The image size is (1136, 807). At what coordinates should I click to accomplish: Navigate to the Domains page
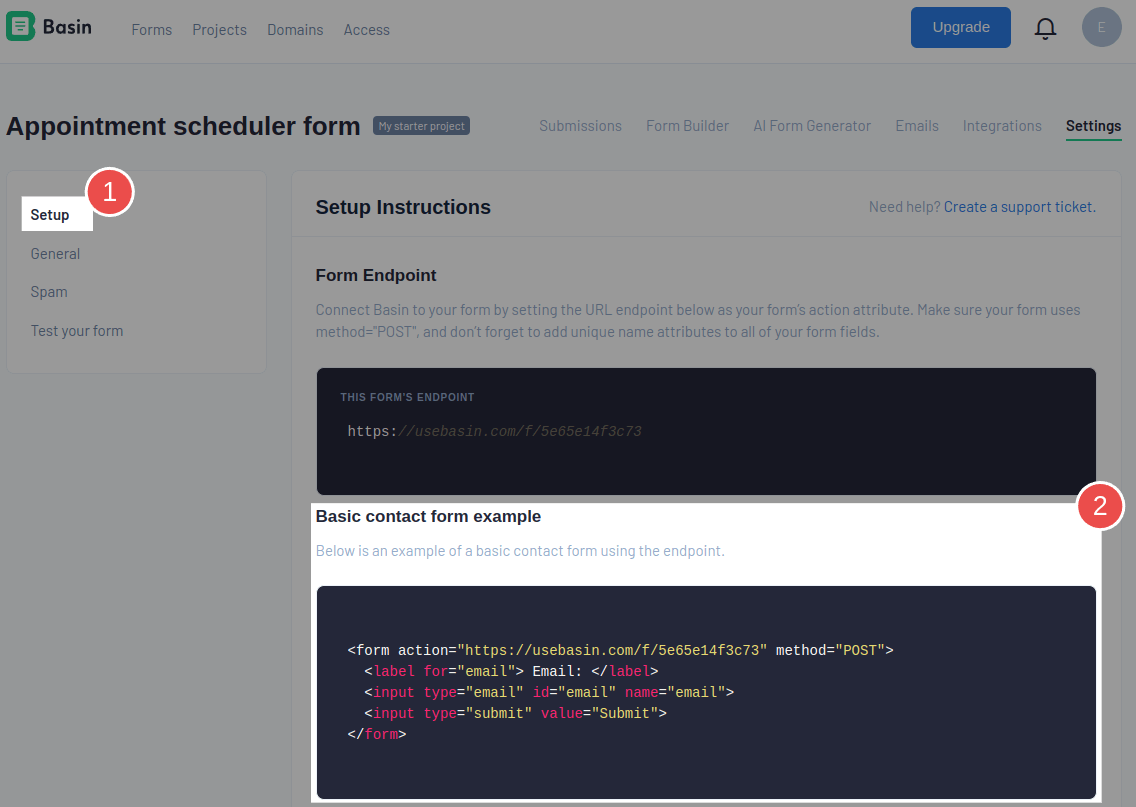click(x=295, y=29)
